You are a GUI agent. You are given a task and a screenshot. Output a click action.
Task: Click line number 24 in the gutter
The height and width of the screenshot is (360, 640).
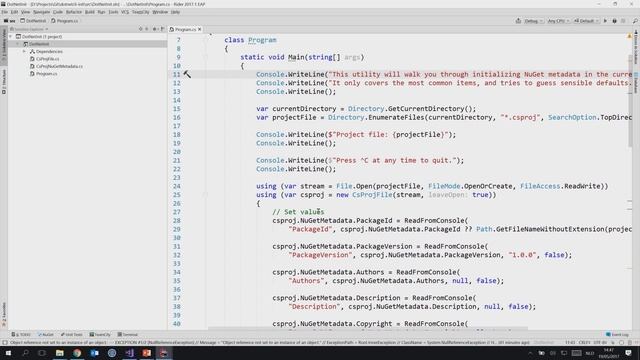(x=176, y=187)
